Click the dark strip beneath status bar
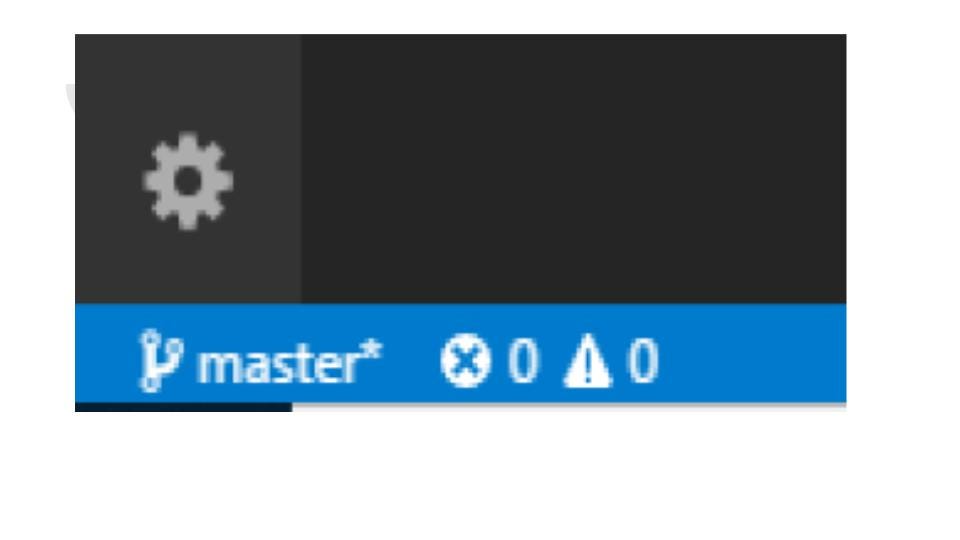Image resolution: width=960 pixels, height=540 pixels. [183, 407]
